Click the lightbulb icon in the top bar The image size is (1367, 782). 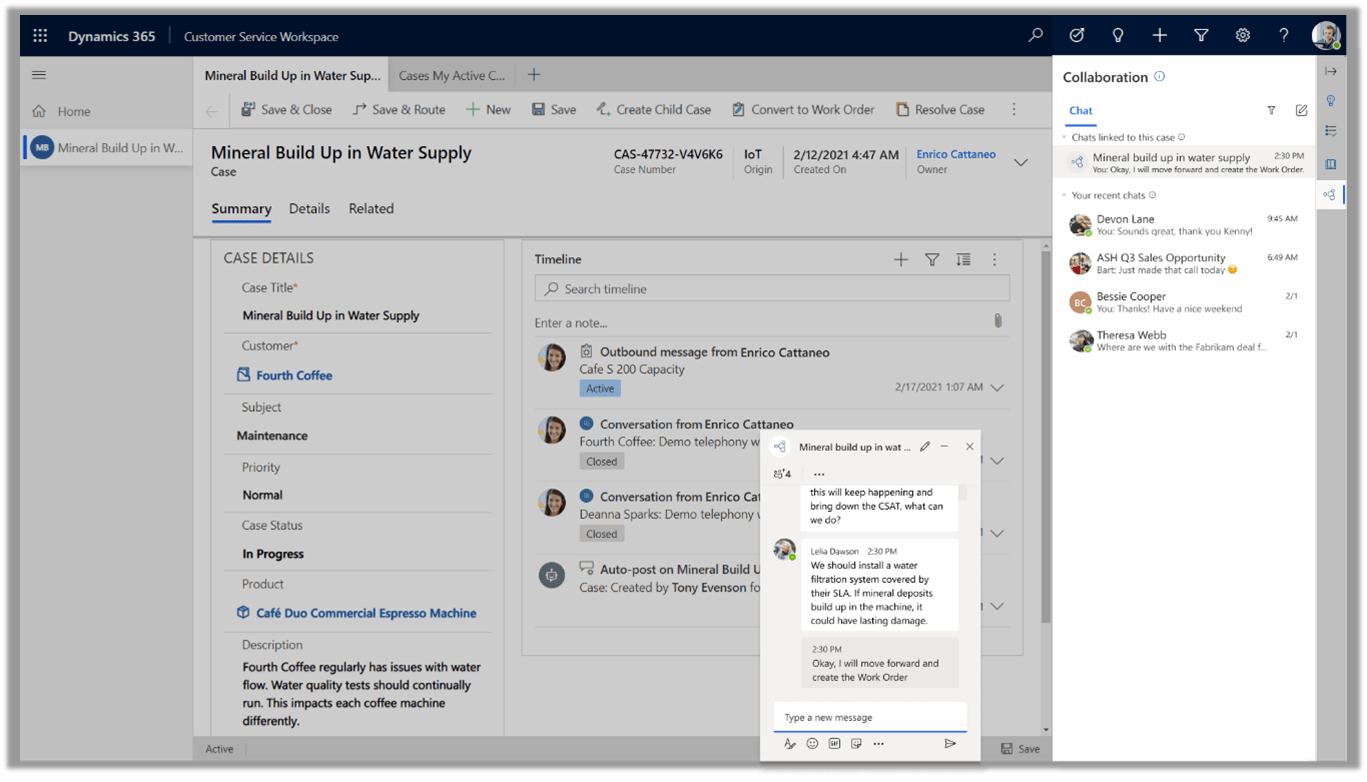point(1118,35)
